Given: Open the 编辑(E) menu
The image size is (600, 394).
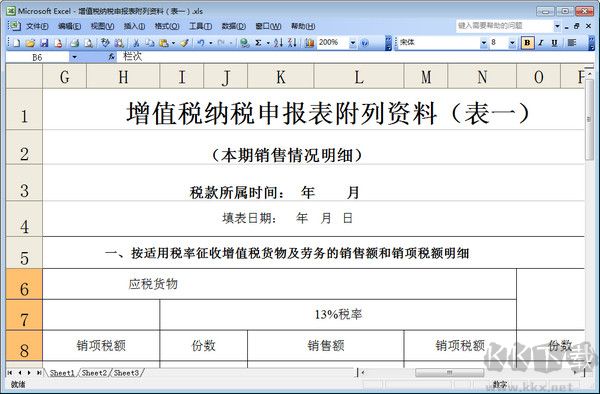Looking at the screenshot, I should click(69, 26).
